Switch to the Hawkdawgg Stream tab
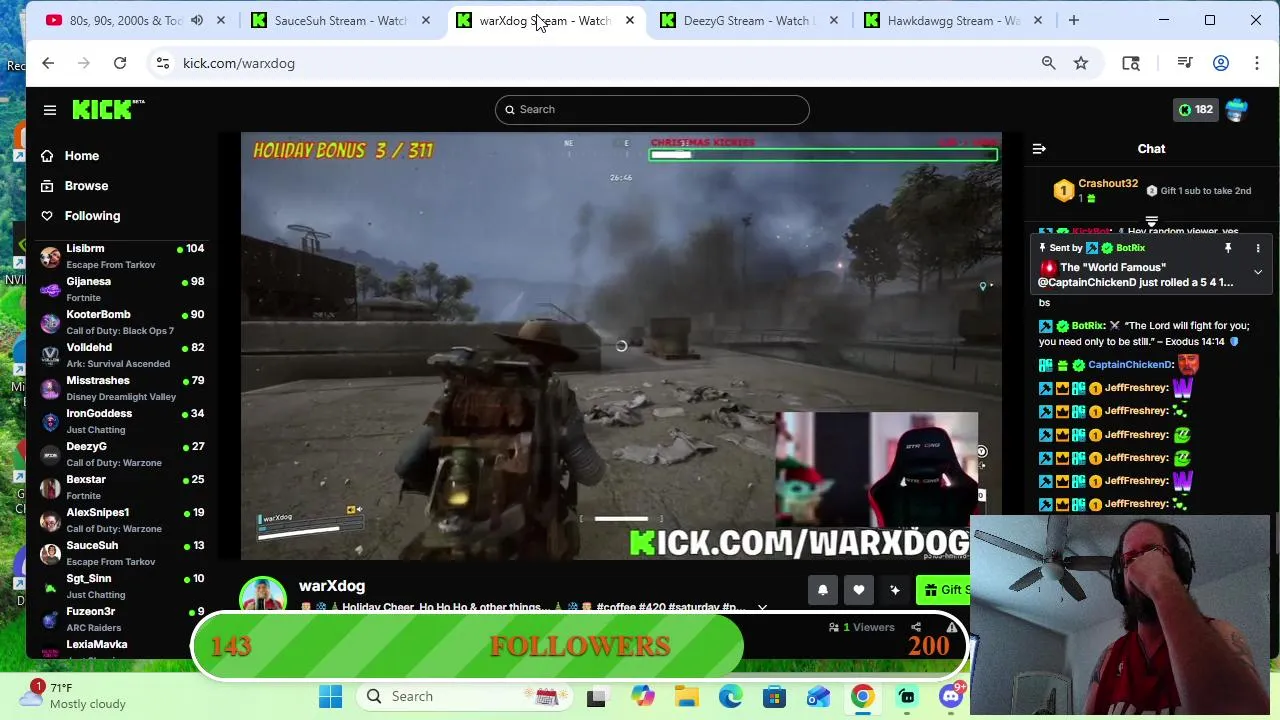 [x=953, y=20]
